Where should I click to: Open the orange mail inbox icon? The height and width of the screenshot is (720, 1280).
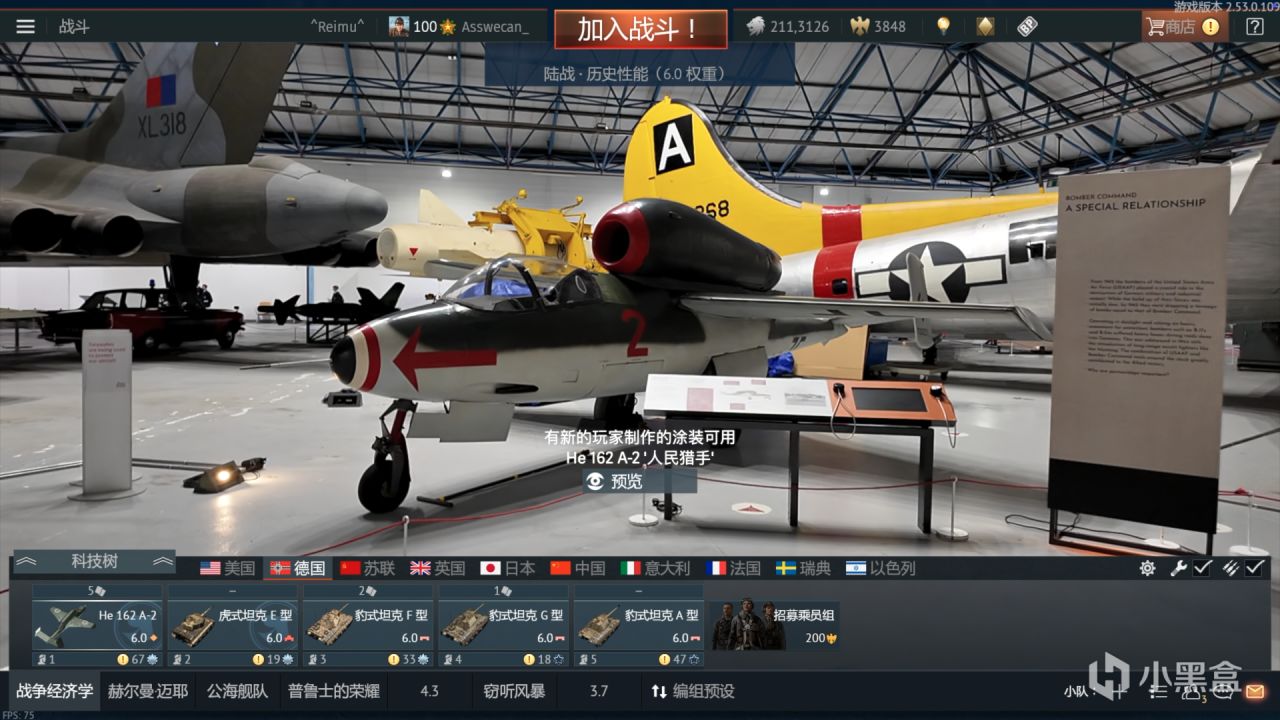coord(1255,691)
